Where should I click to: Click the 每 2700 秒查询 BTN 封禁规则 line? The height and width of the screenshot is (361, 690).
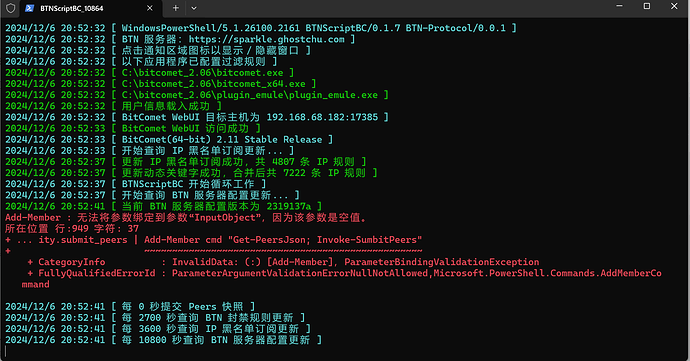pyautogui.click(x=155, y=317)
